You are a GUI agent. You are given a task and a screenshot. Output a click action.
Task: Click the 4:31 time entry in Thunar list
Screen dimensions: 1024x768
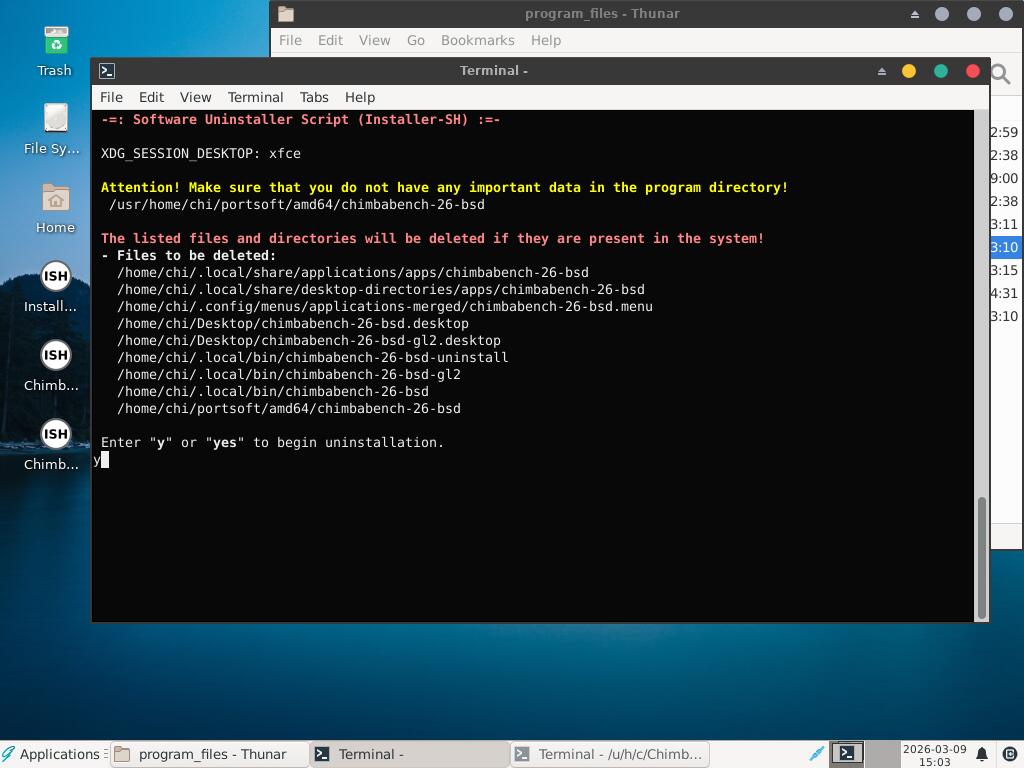(x=1004, y=293)
